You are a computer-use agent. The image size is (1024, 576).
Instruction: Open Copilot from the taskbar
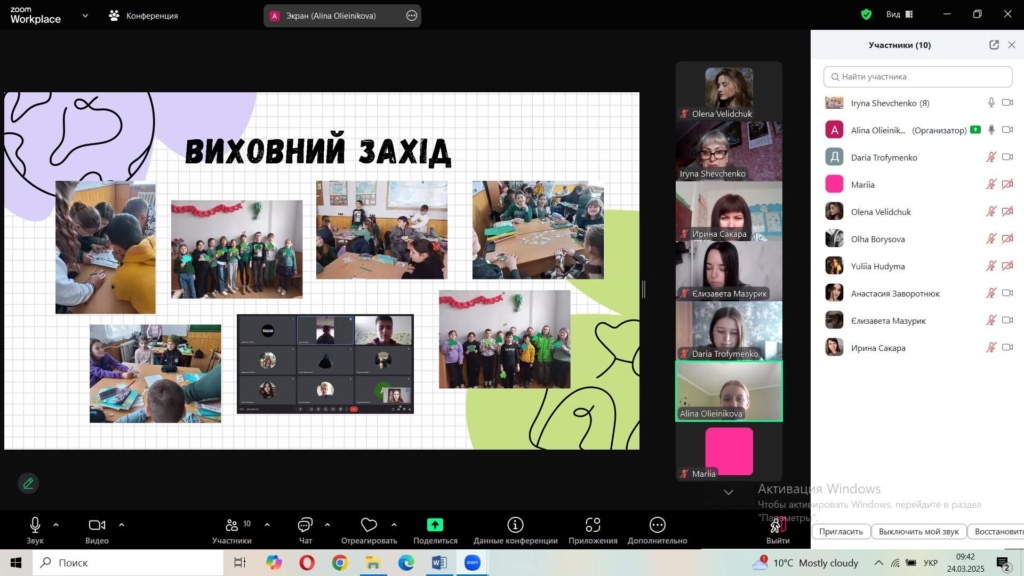274,562
